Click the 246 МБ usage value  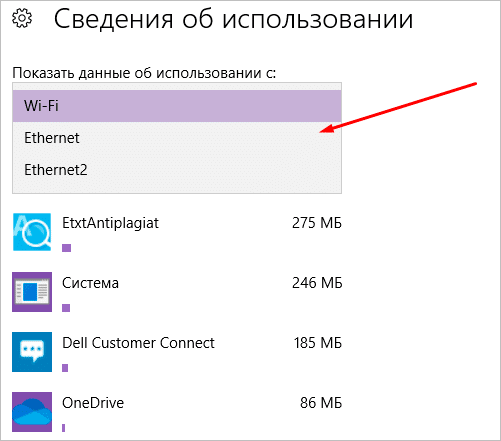point(317,283)
